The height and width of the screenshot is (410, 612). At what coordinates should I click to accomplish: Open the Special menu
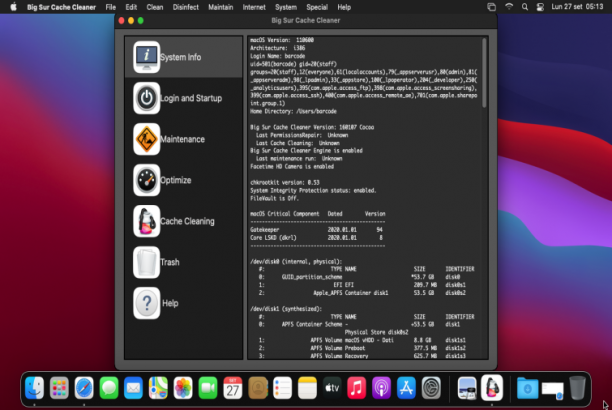click(x=317, y=7)
